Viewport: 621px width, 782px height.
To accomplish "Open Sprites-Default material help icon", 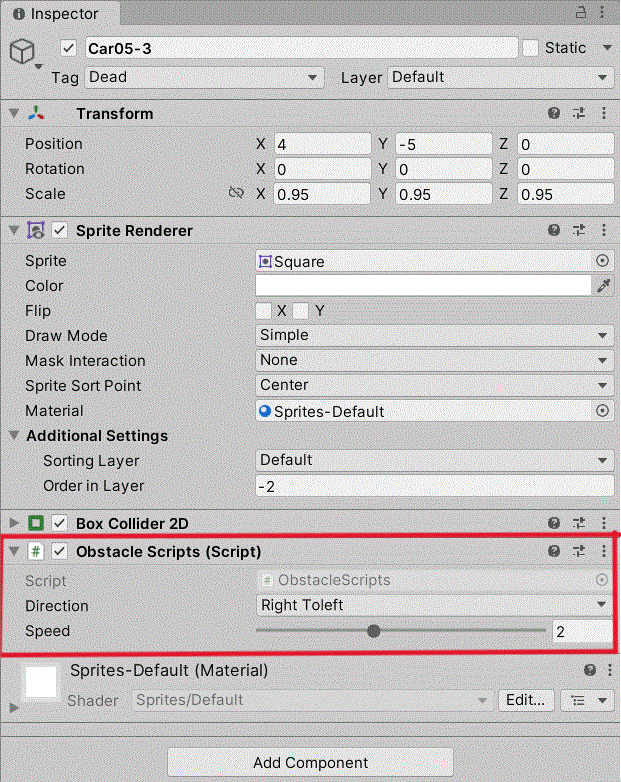I will point(590,670).
